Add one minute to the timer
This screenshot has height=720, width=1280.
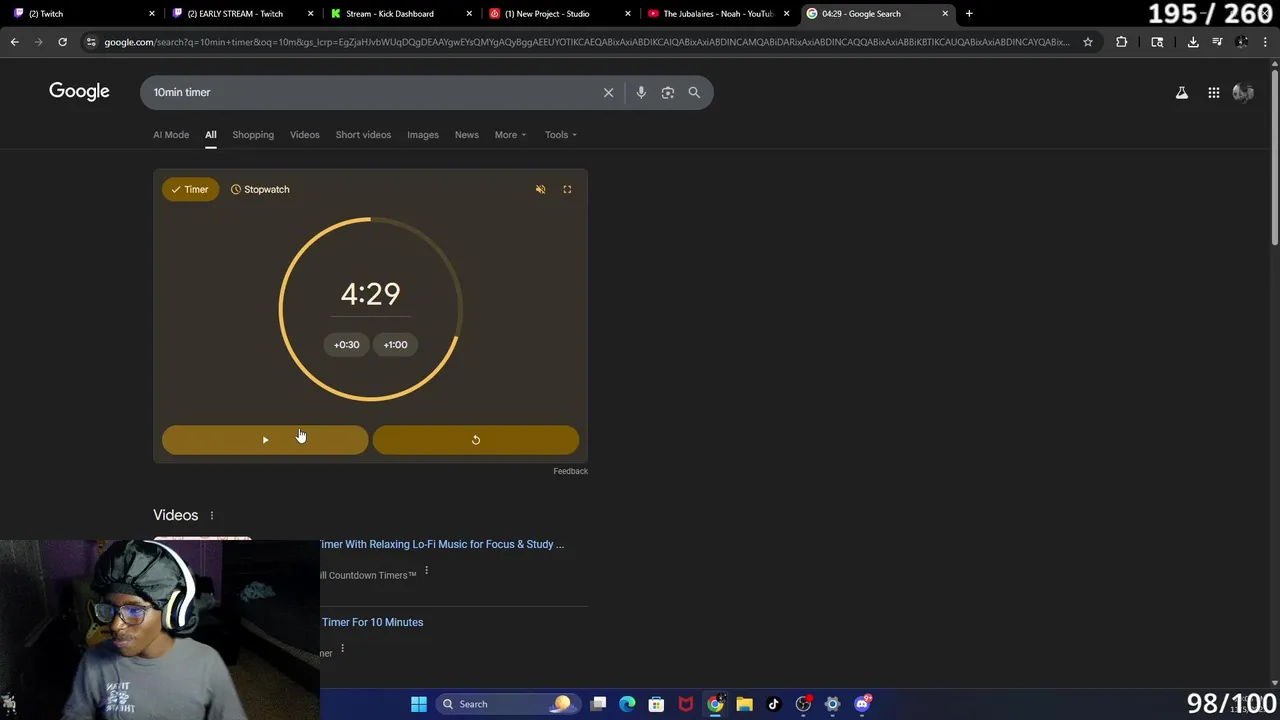pos(396,345)
